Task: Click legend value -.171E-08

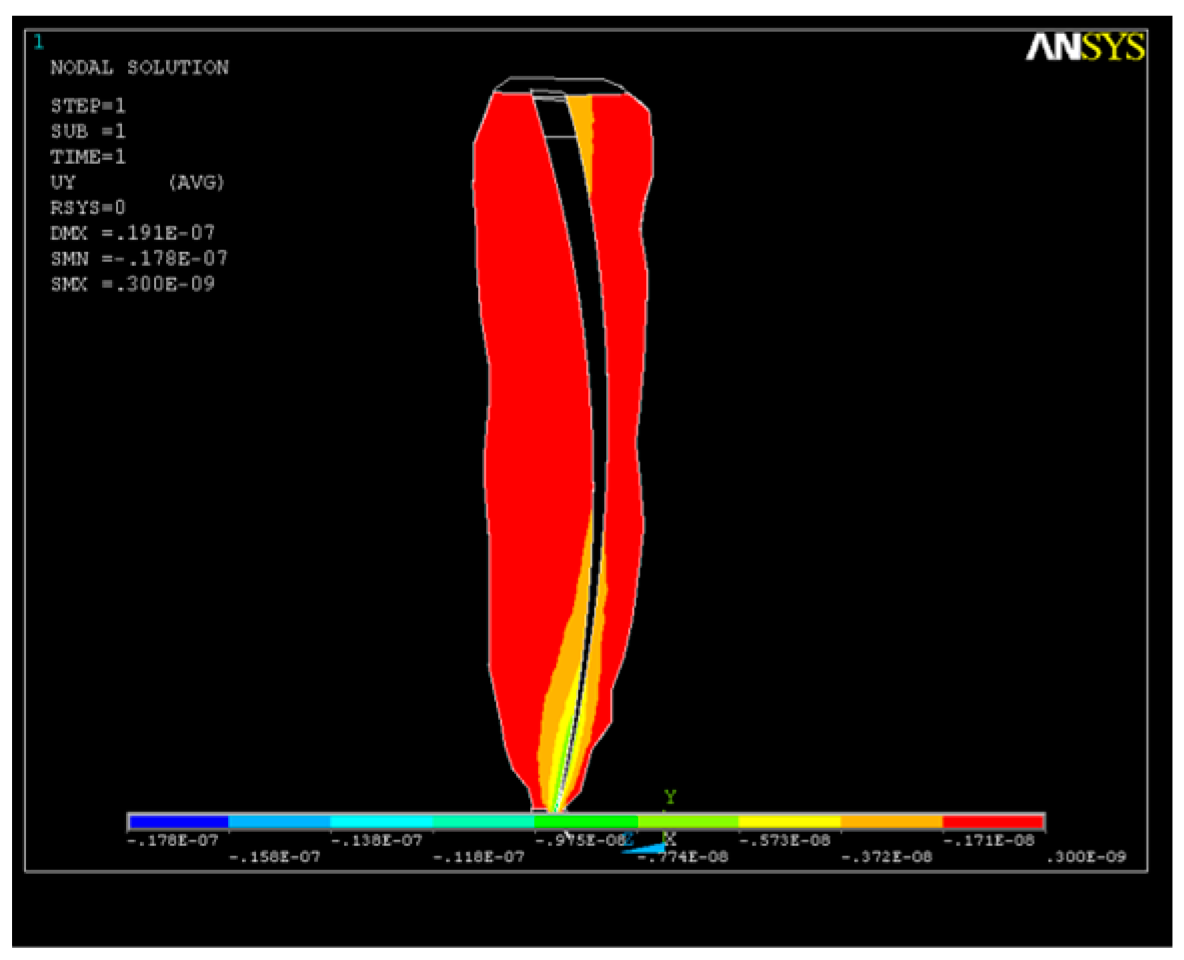Action: pos(988,840)
